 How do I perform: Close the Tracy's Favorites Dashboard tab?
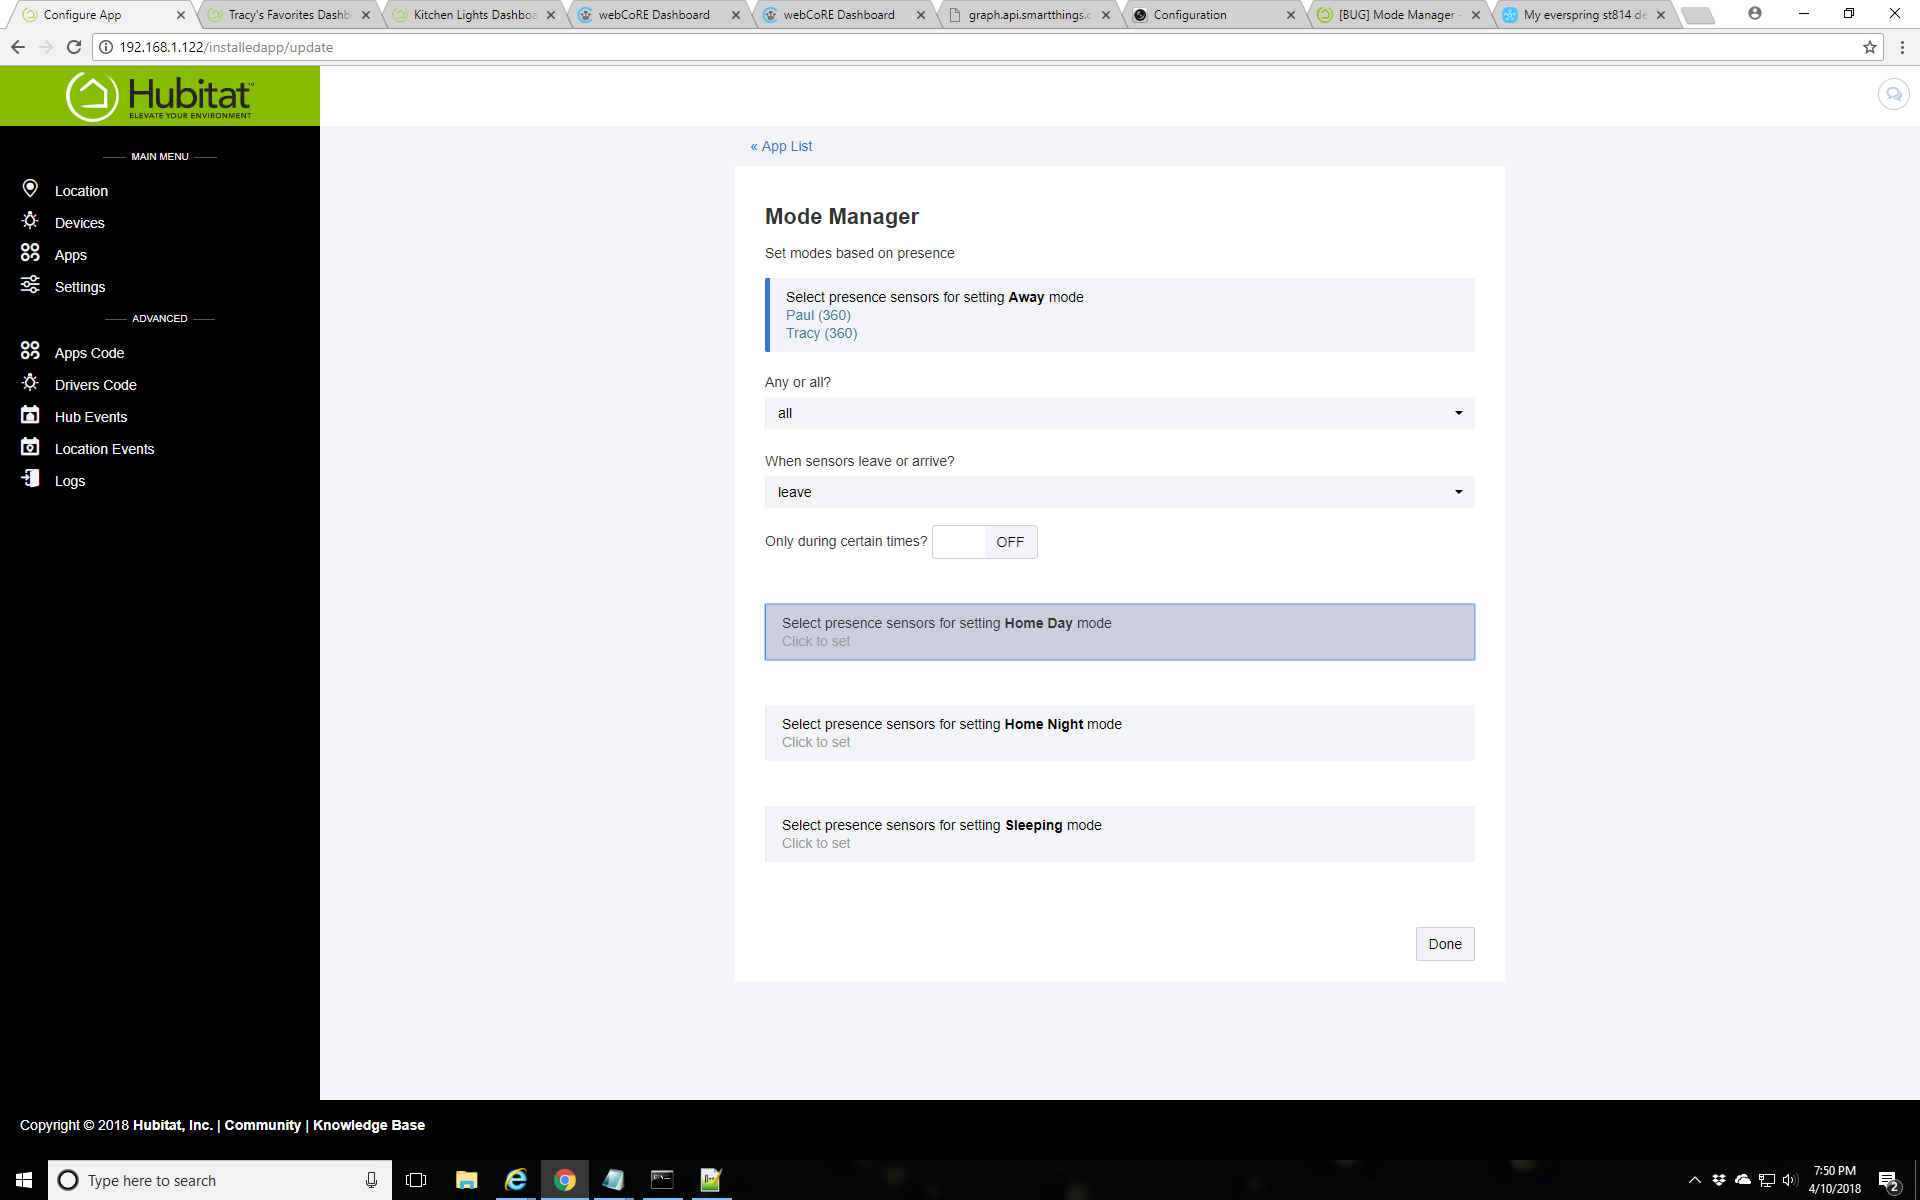click(366, 15)
